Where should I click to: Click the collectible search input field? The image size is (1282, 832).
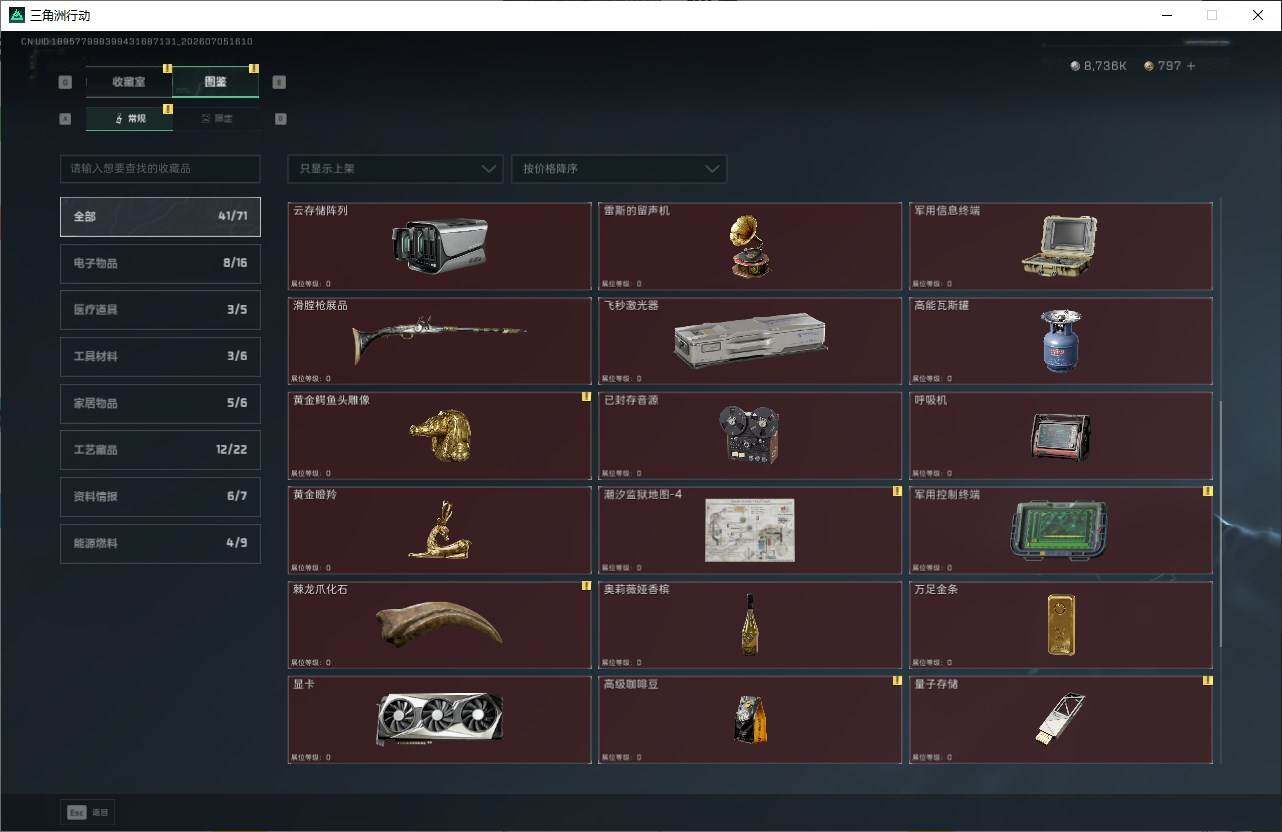pyautogui.click(x=160, y=168)
